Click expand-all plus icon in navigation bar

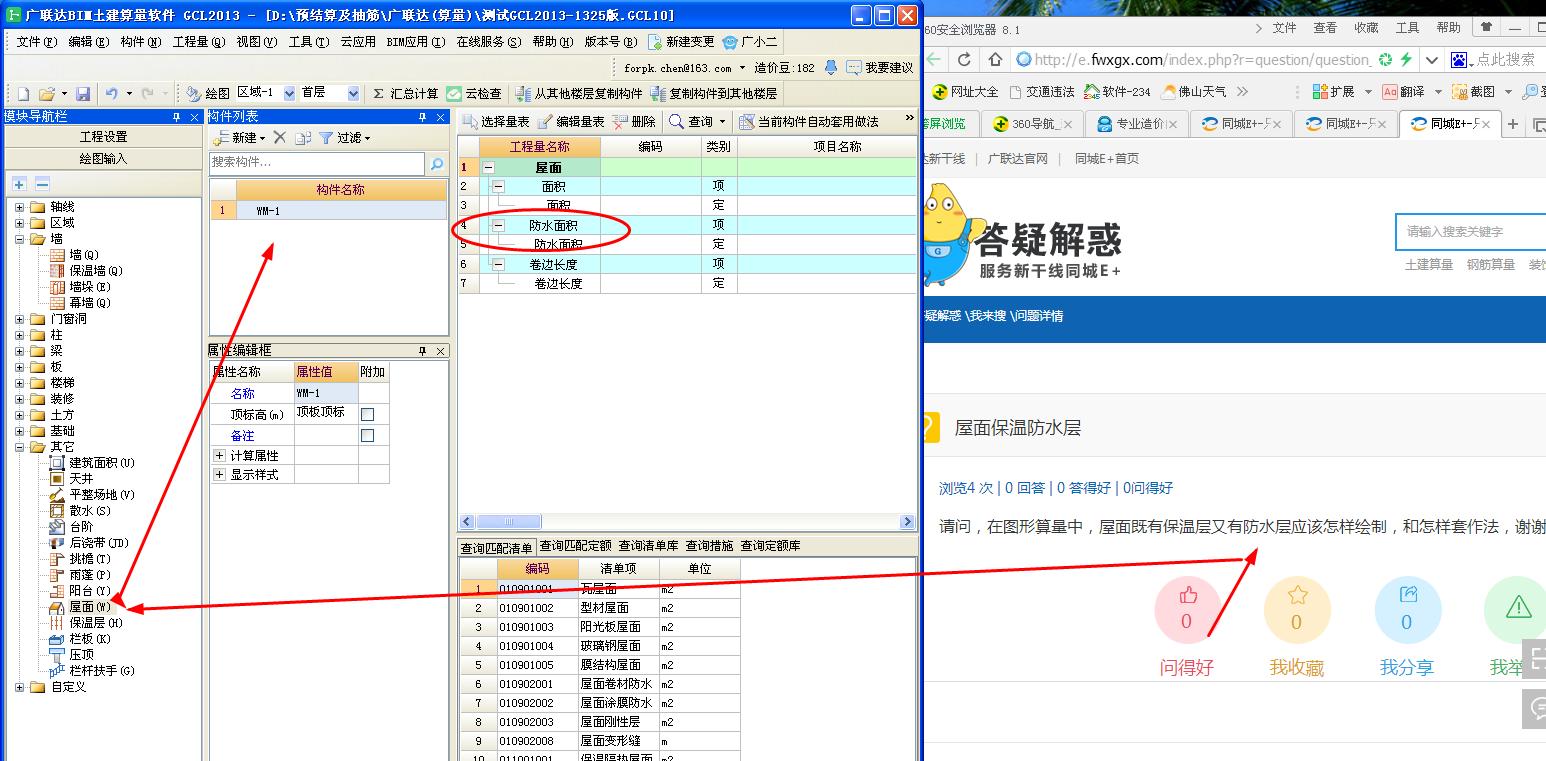[x=19, y=184]
